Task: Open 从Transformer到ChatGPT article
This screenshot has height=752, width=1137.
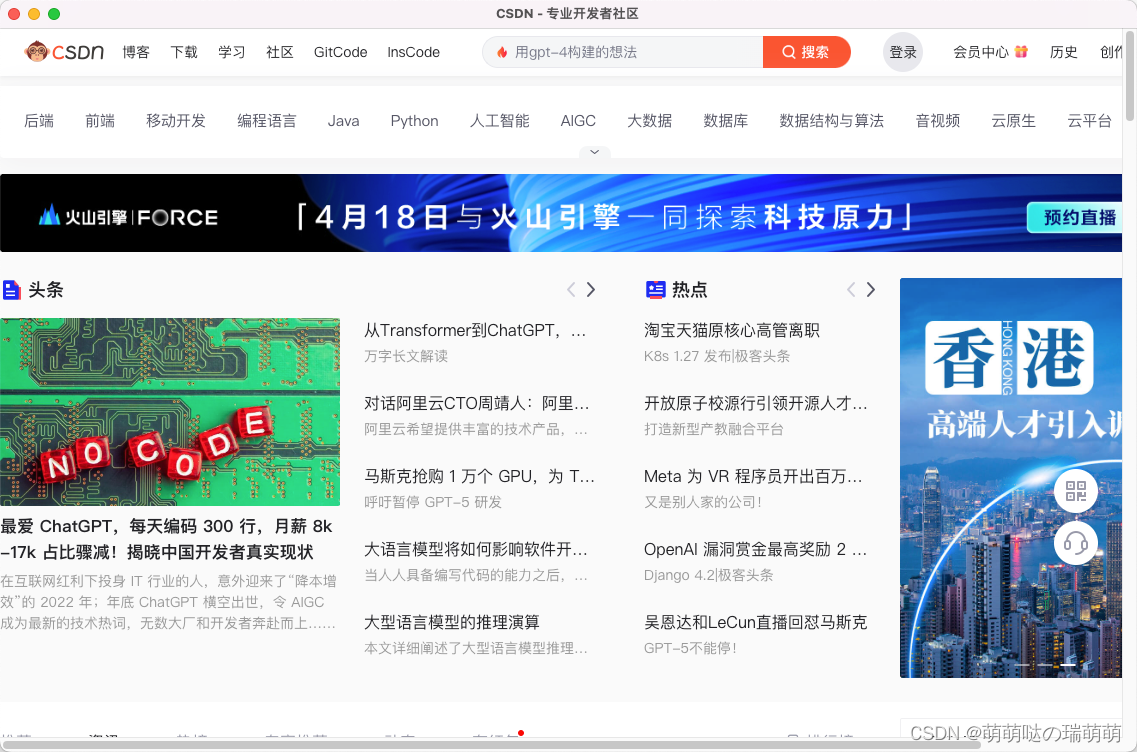Action: [475, 331]
